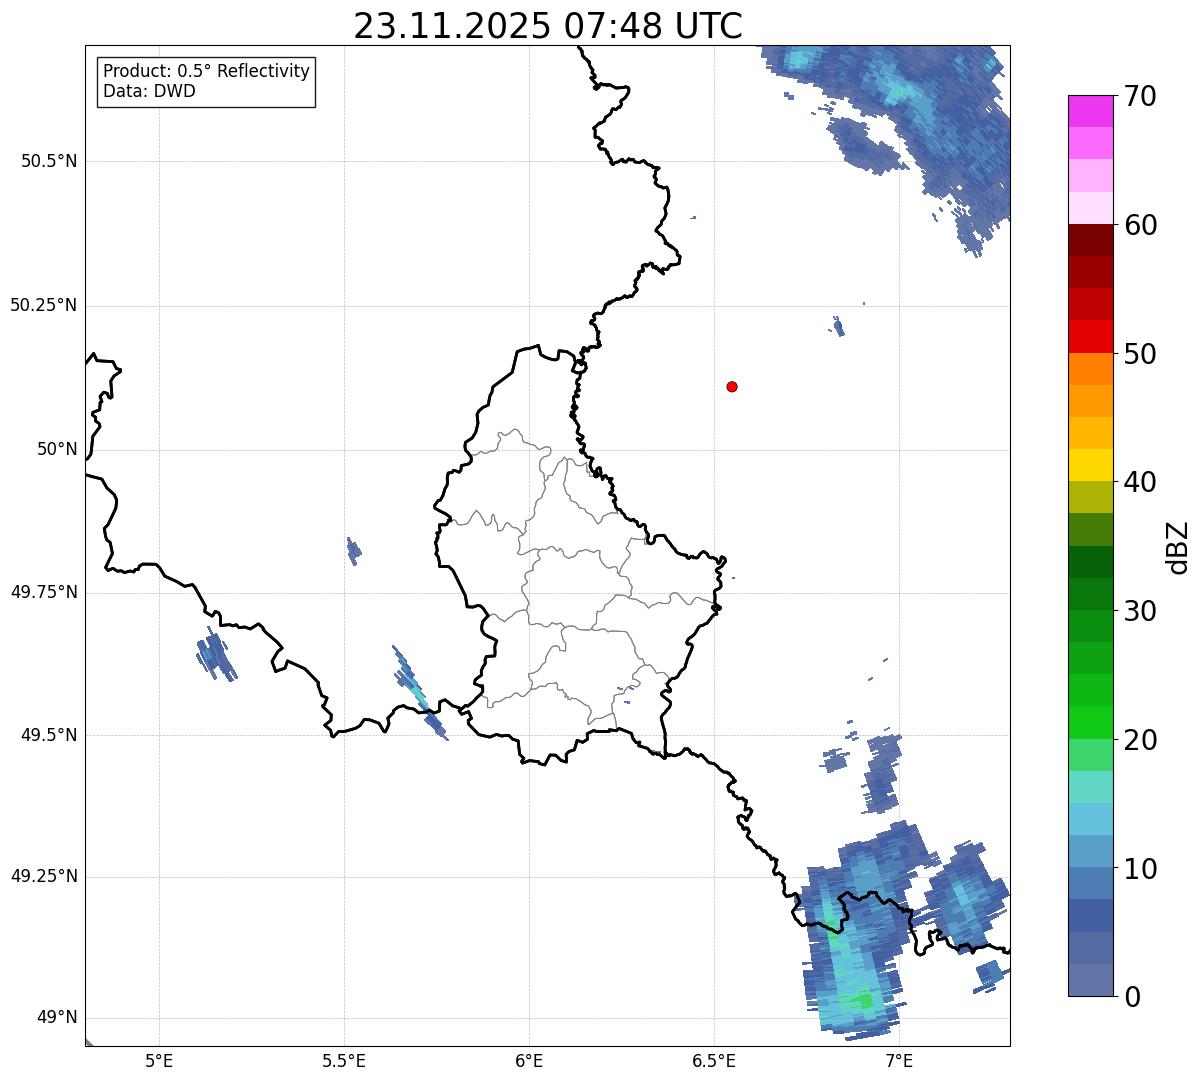Click the 50 tick on colorbar
The height and width of the screenshot is (1081, 1202).
point(1140,354)
